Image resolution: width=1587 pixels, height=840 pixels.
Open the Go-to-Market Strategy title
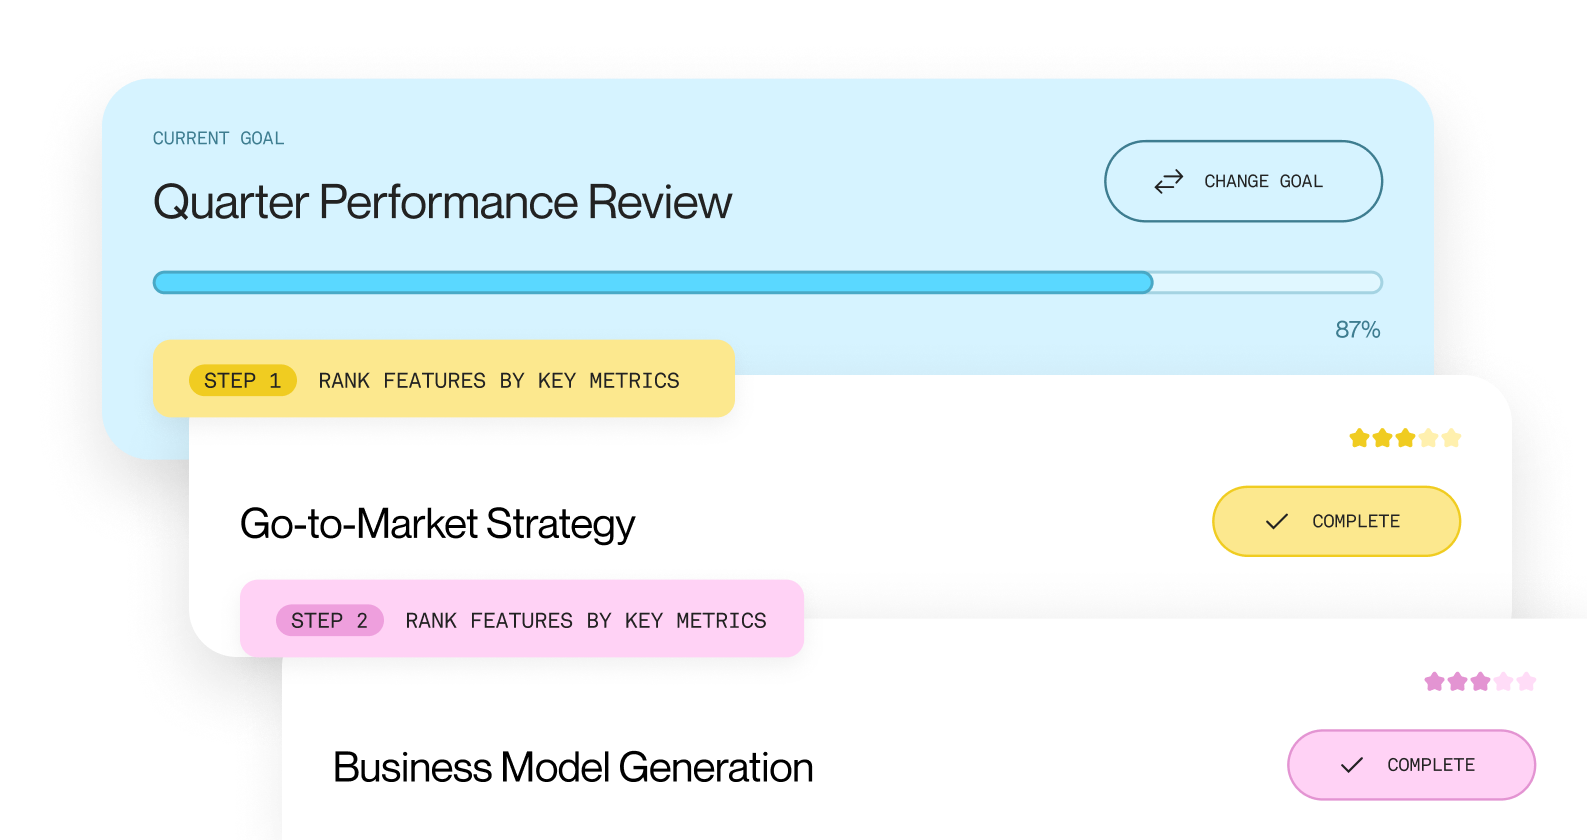pos(437,524)
